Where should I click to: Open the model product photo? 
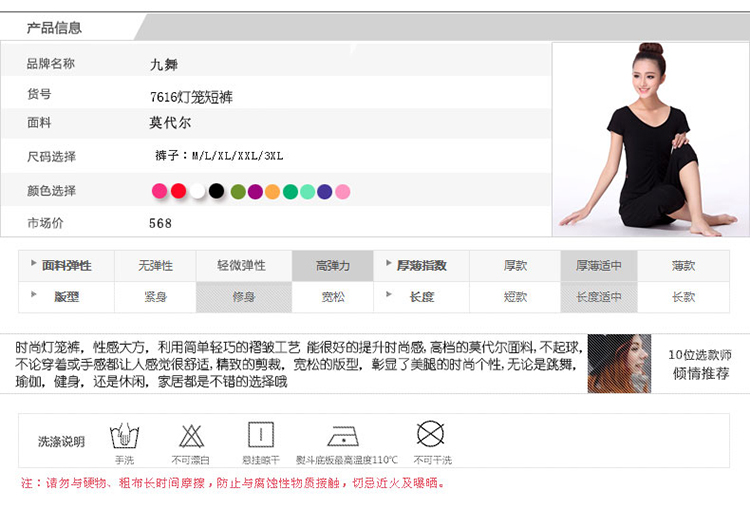(650, 140)
